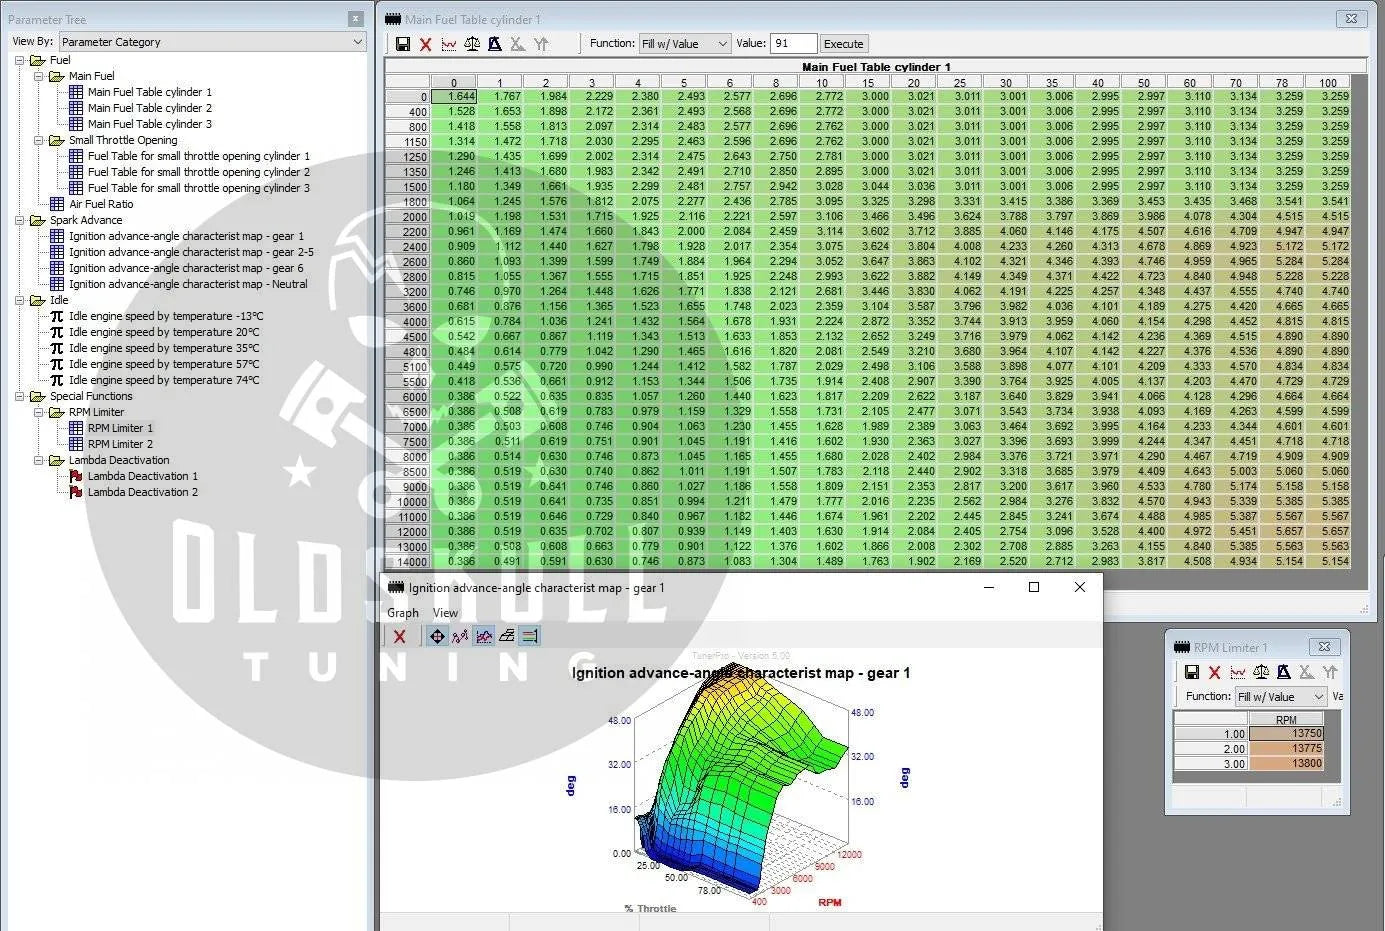
Task: Open the Graph menu in ignition map window
Action: tap(403, 613)
